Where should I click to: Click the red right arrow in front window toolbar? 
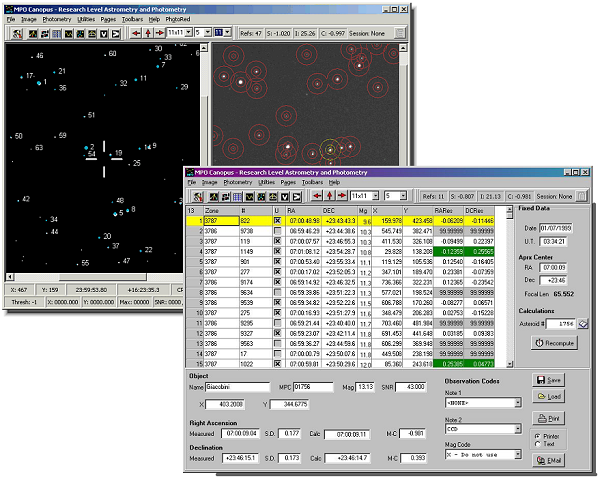tap(341, 196)
